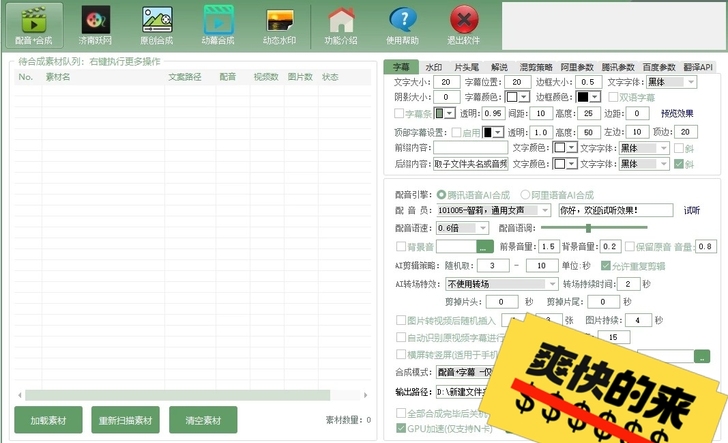Open 前缀内容 文字颜色 dropdown
This screenshot has height=443, width=728.
[565, 148]
